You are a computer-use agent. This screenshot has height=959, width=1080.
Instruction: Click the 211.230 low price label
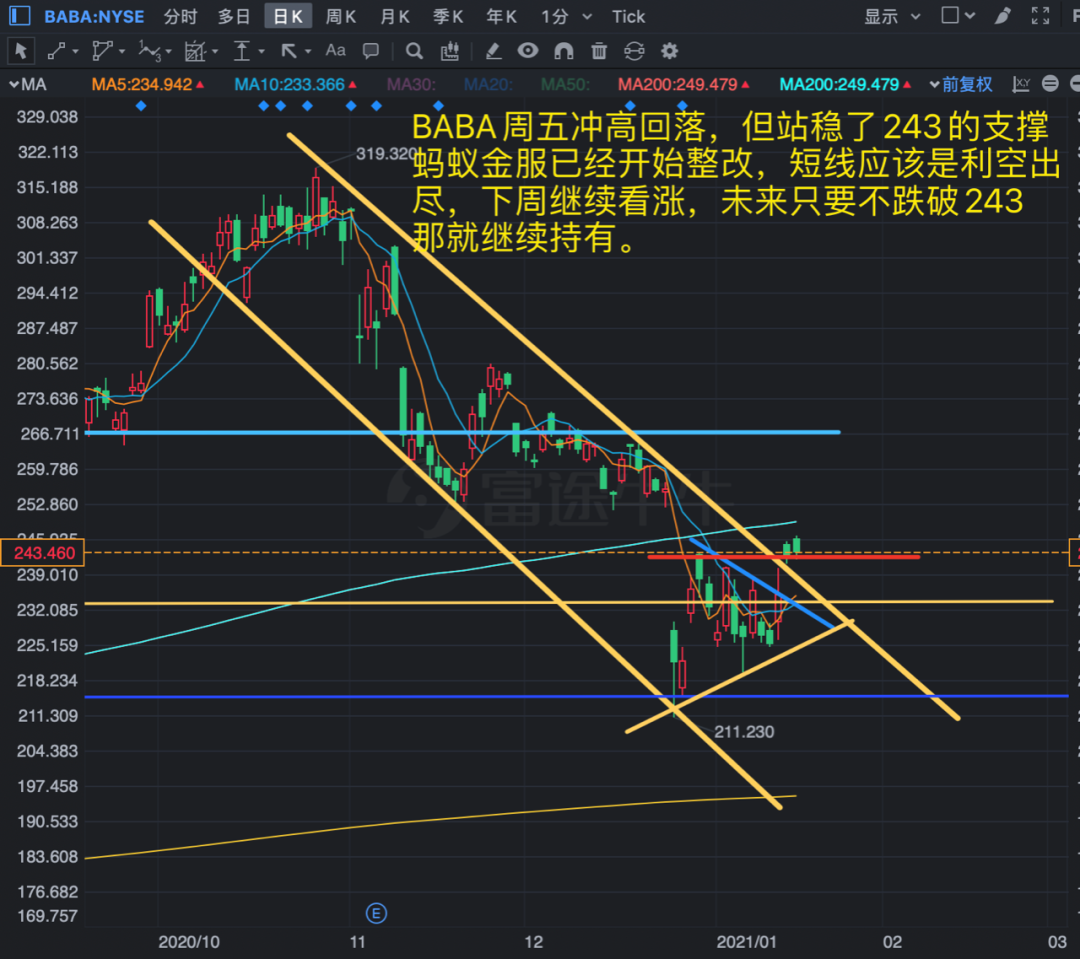click(x=744, y=732)
